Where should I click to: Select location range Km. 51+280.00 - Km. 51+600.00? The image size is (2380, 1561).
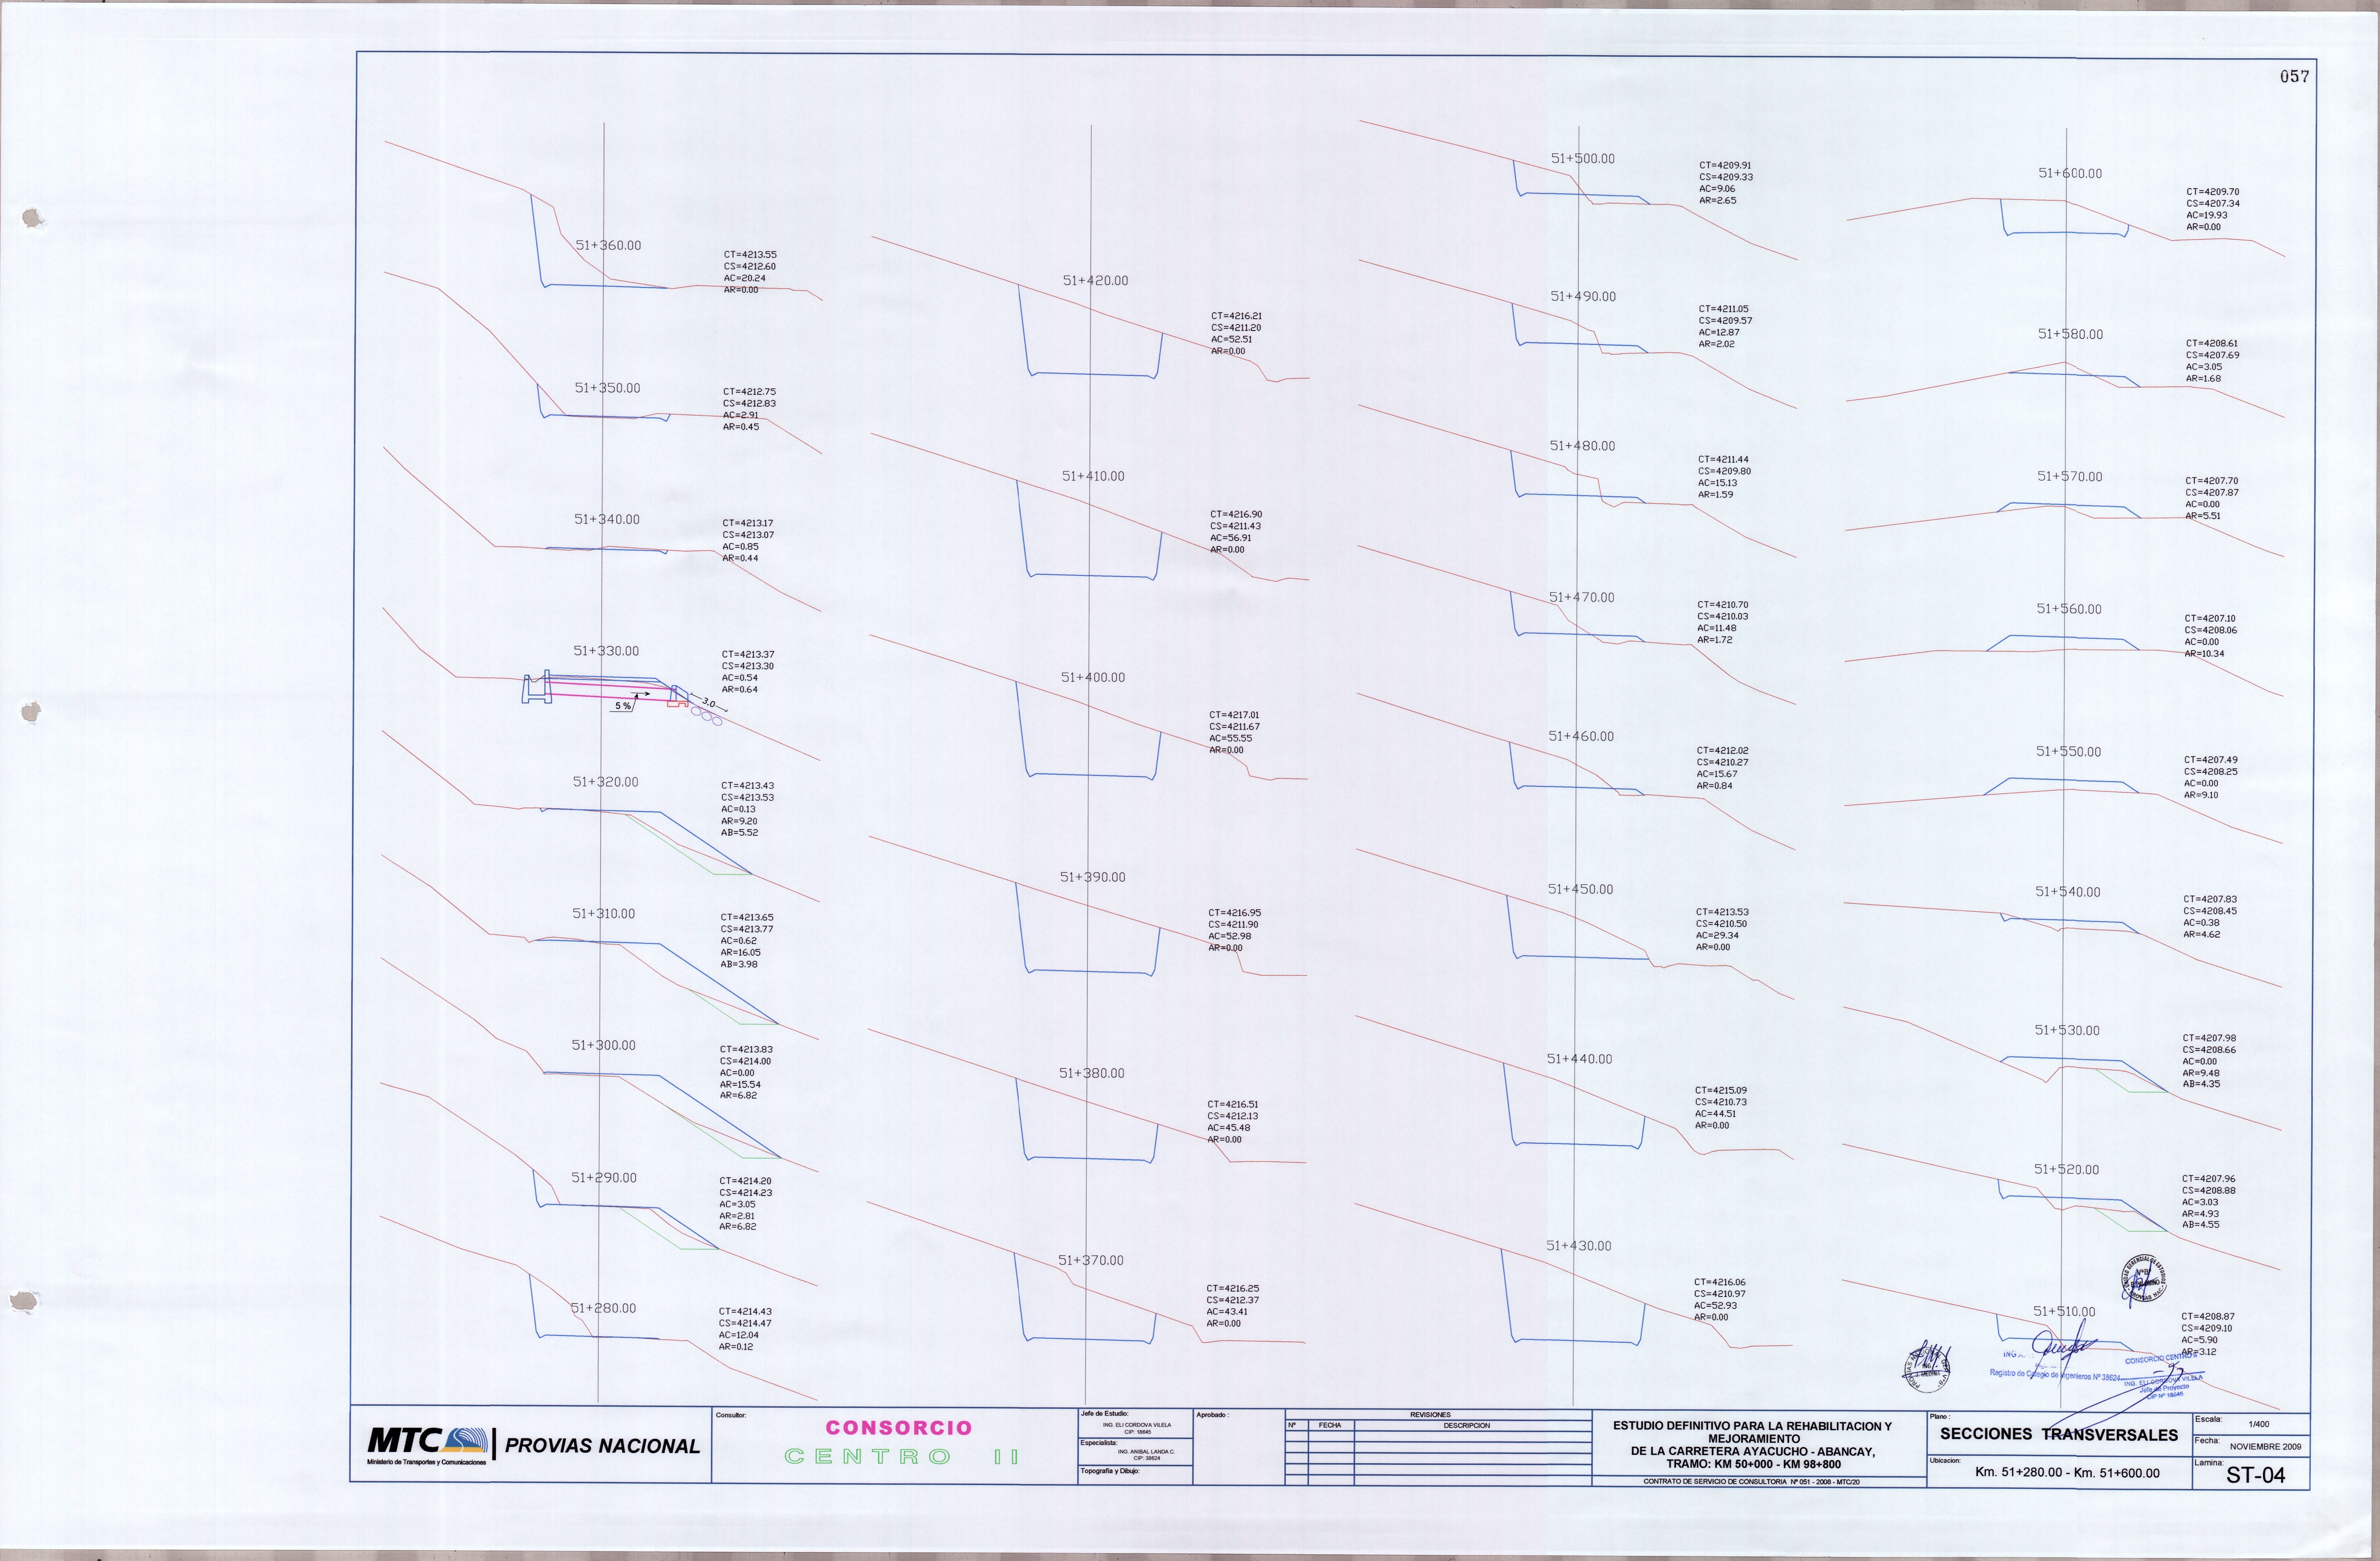click(x=2067, y=1473)
